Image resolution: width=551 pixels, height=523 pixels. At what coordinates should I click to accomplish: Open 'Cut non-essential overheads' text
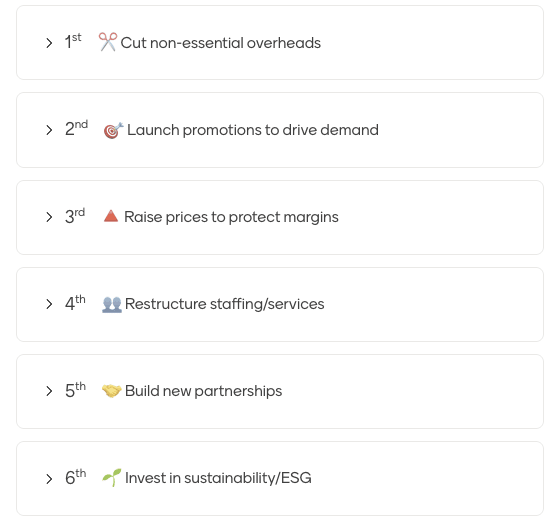pyautogui.click(x=221, y=43)
